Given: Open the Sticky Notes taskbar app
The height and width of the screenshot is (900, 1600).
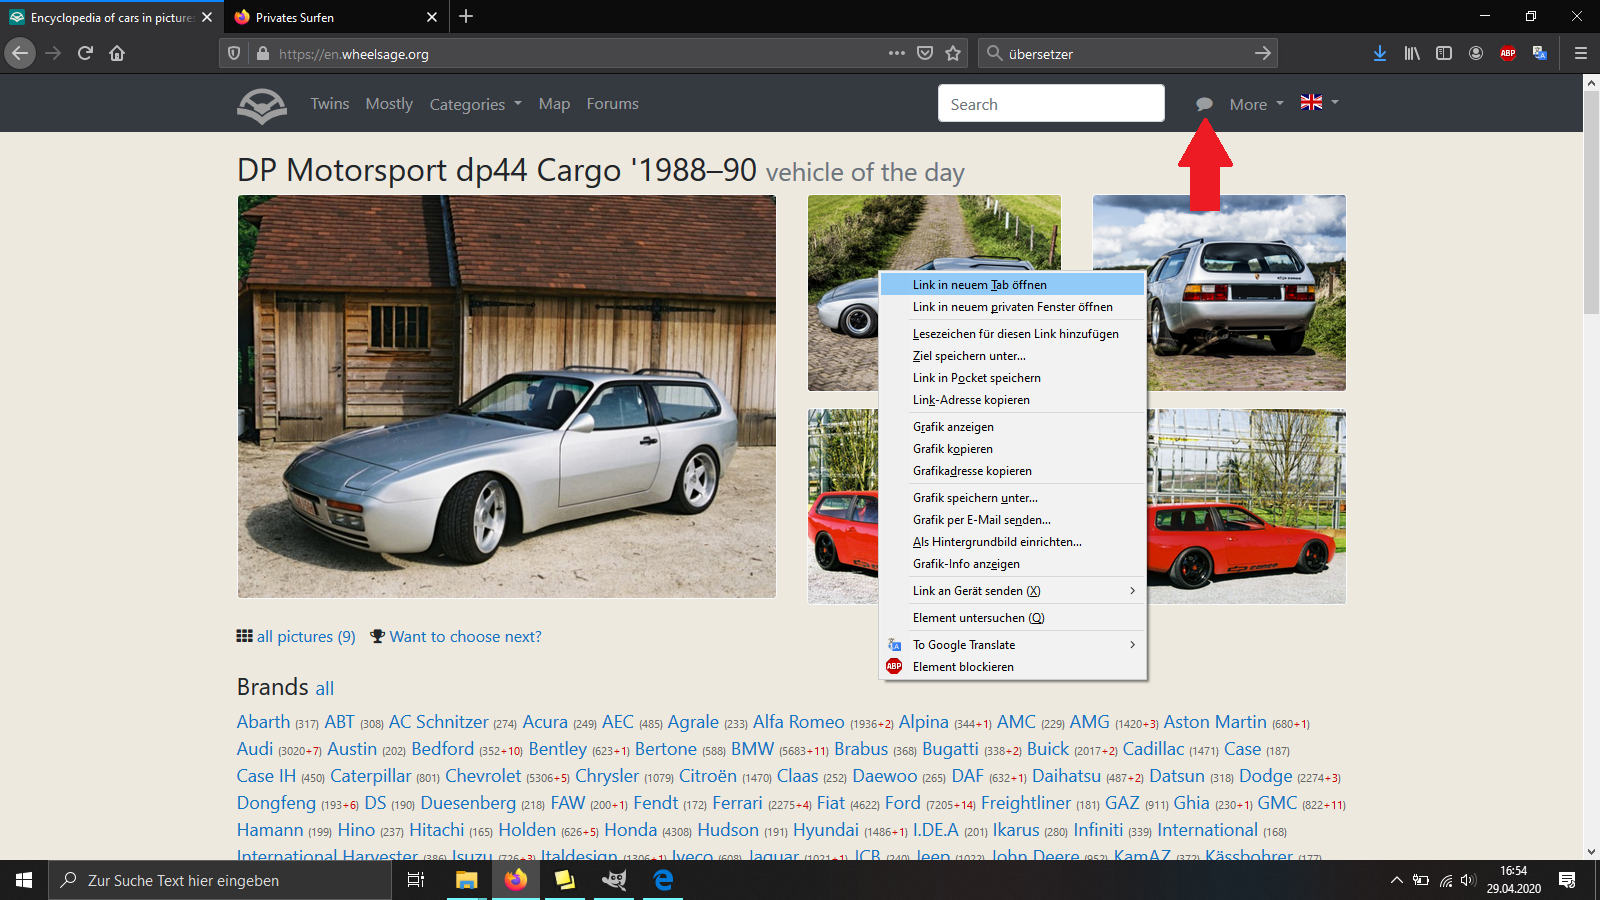Looking at the screenshot, I should pyautogui.click(x=565, y=880).
